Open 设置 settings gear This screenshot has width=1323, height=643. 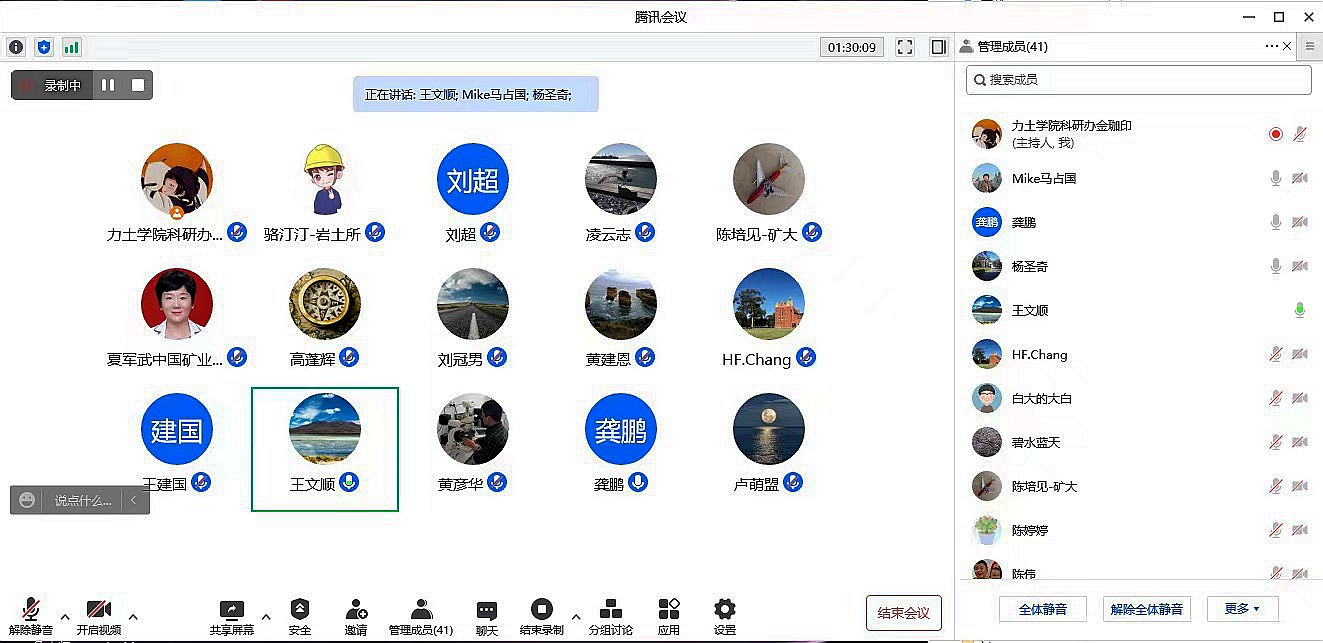point(725,616)
